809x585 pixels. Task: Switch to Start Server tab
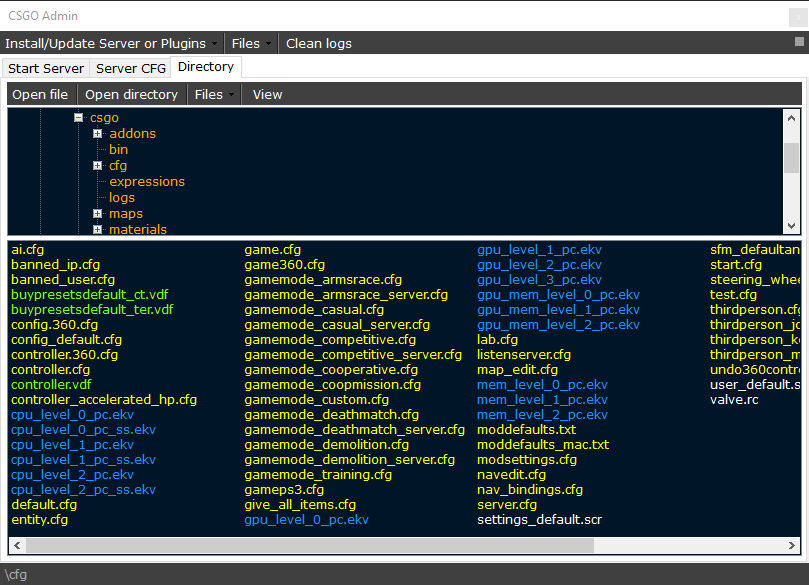pos(45,68)
